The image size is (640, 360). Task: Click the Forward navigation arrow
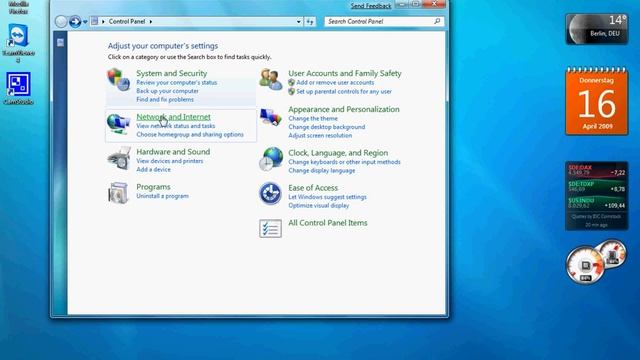[75, 21]
